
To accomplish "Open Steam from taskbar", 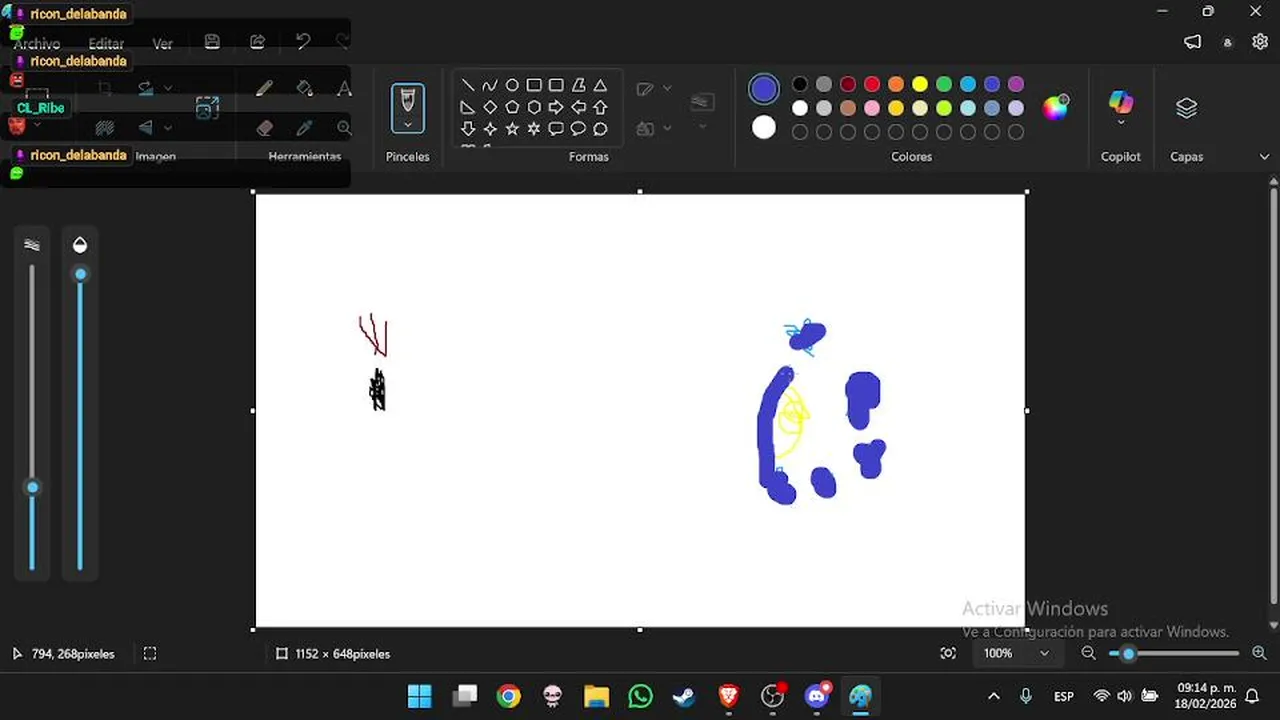I will 685,696.
